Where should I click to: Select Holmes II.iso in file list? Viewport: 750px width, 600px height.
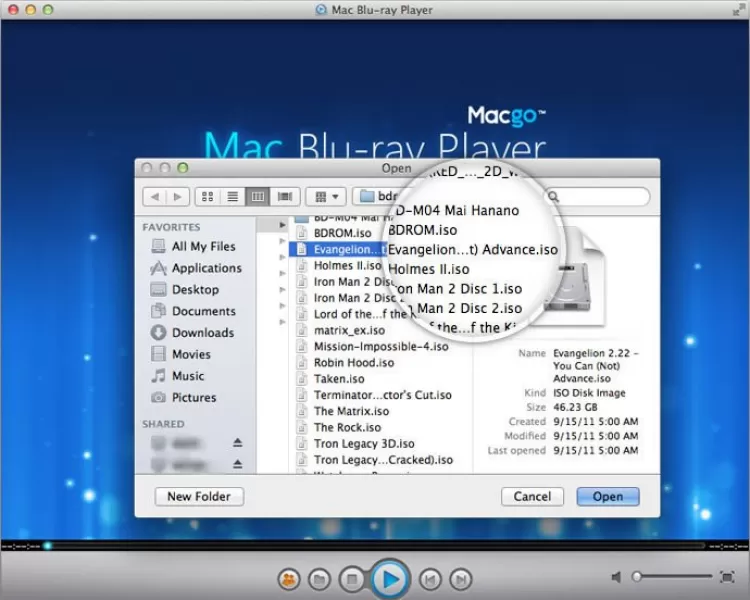pos(347,266)
